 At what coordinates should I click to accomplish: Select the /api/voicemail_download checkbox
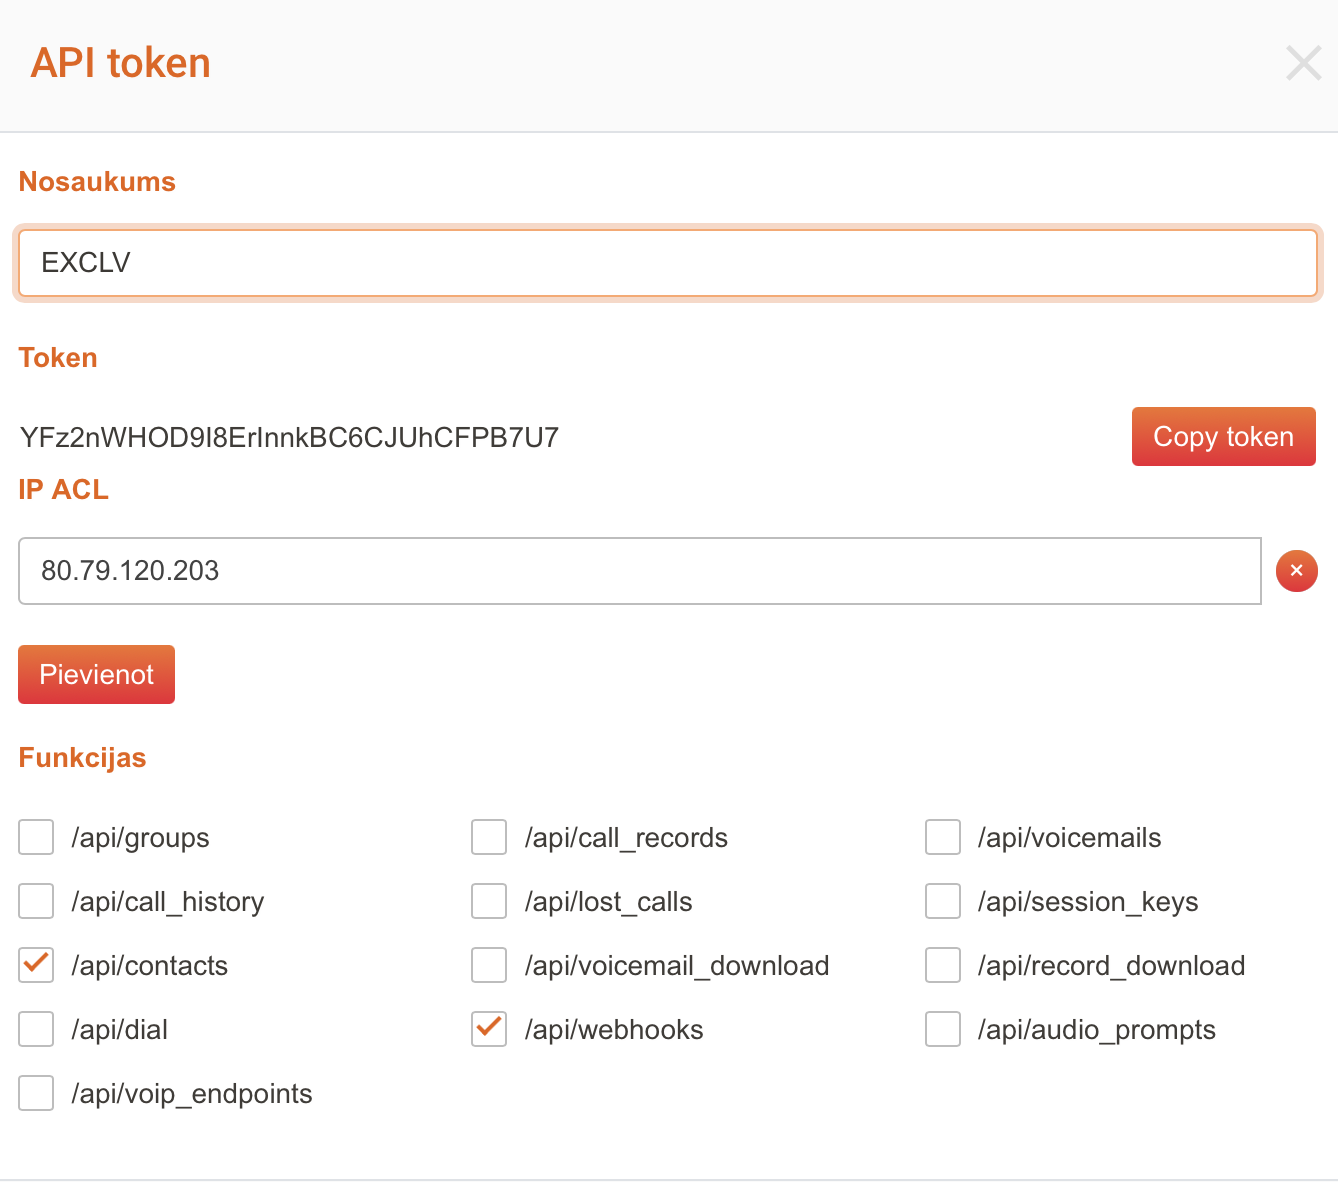[489, 966]
